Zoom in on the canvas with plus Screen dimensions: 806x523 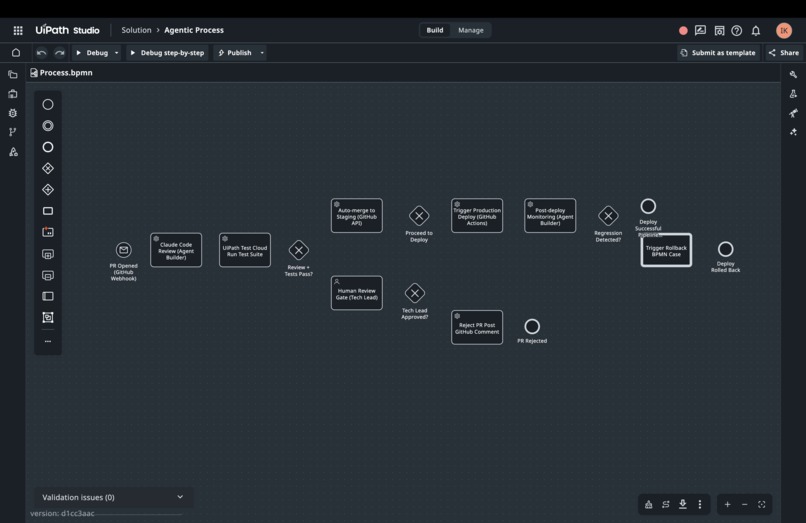(x=727, y=504)
